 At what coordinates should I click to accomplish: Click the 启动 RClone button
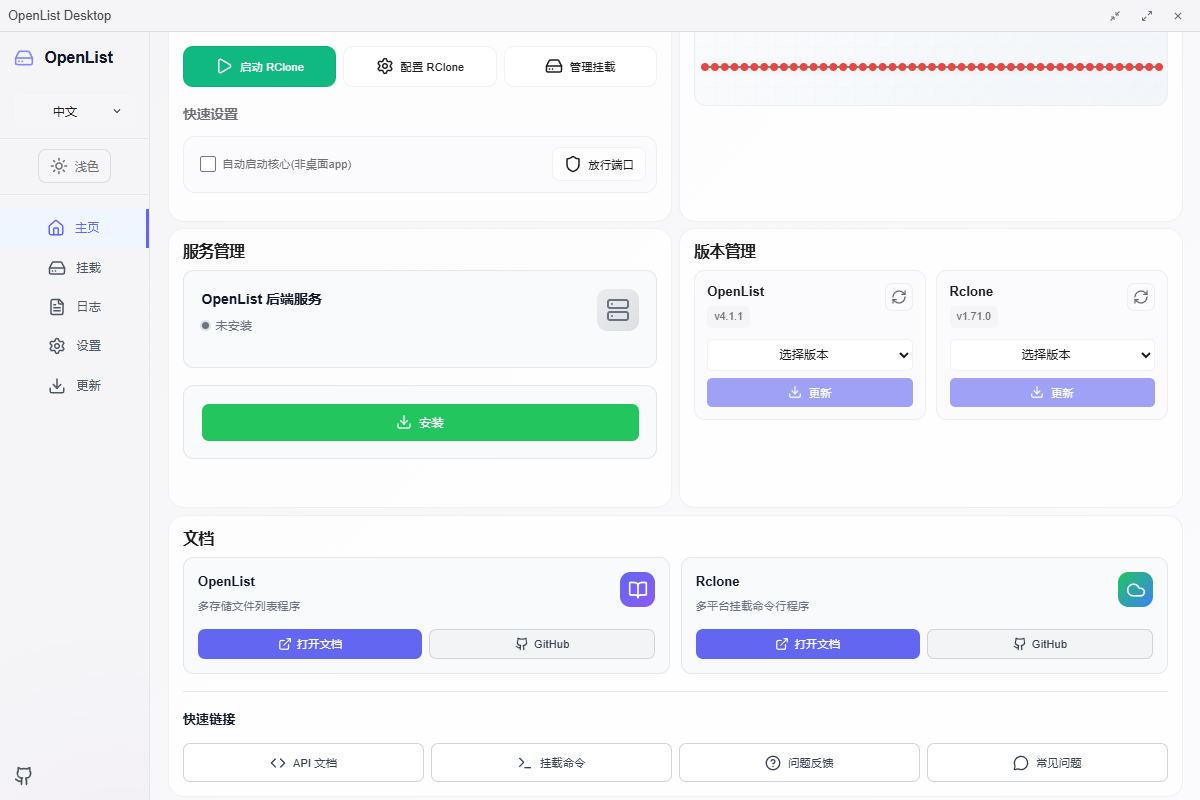[x=259, y=66]
